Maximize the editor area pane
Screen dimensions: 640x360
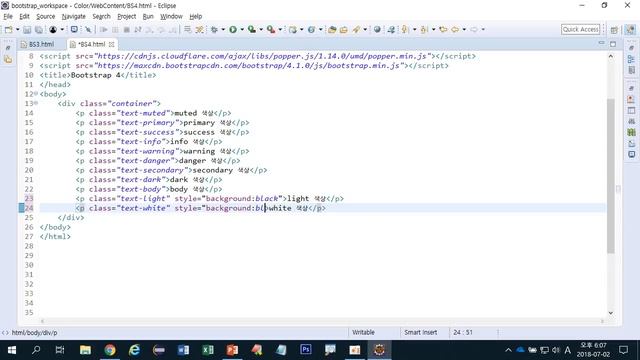[x=613, y=43]
